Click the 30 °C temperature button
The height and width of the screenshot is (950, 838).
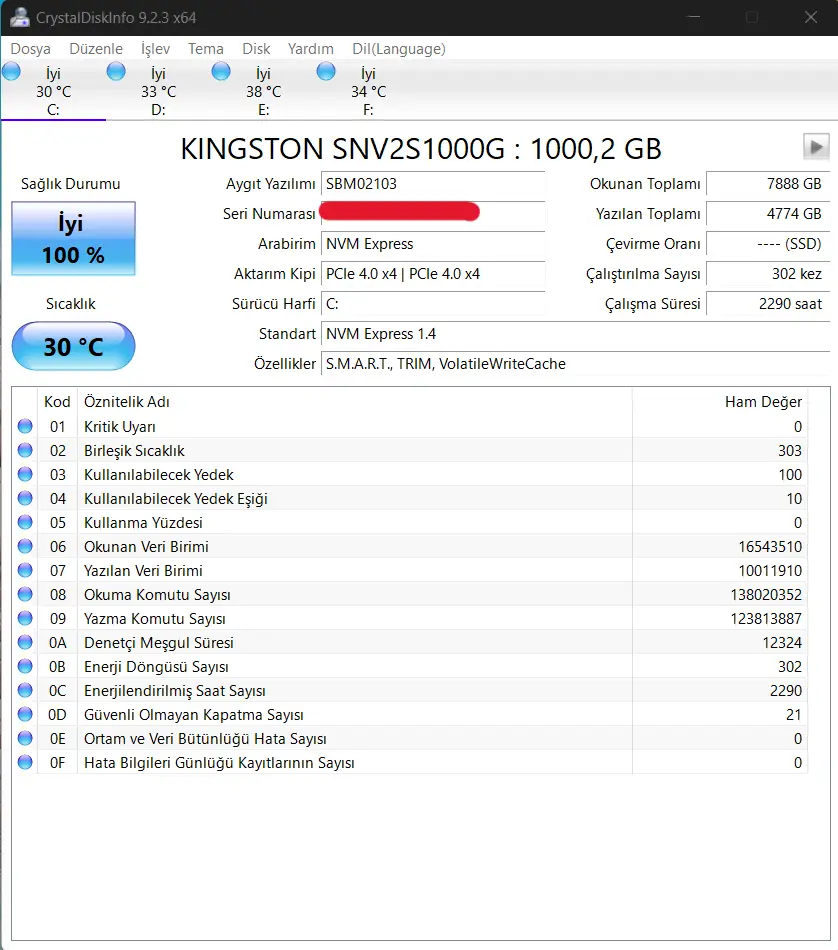pyautogui.click(x=73, y=347)
